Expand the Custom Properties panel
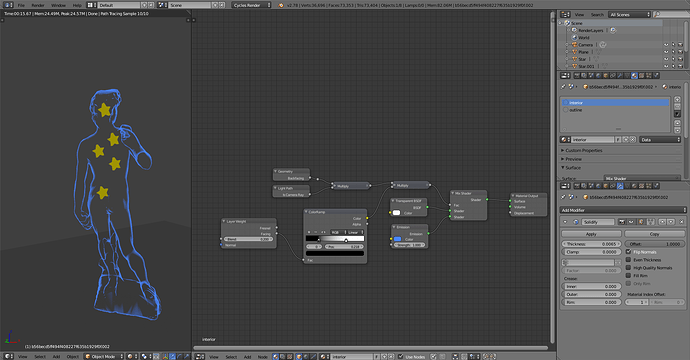This screenshot has width=690, height=360. 584,151
